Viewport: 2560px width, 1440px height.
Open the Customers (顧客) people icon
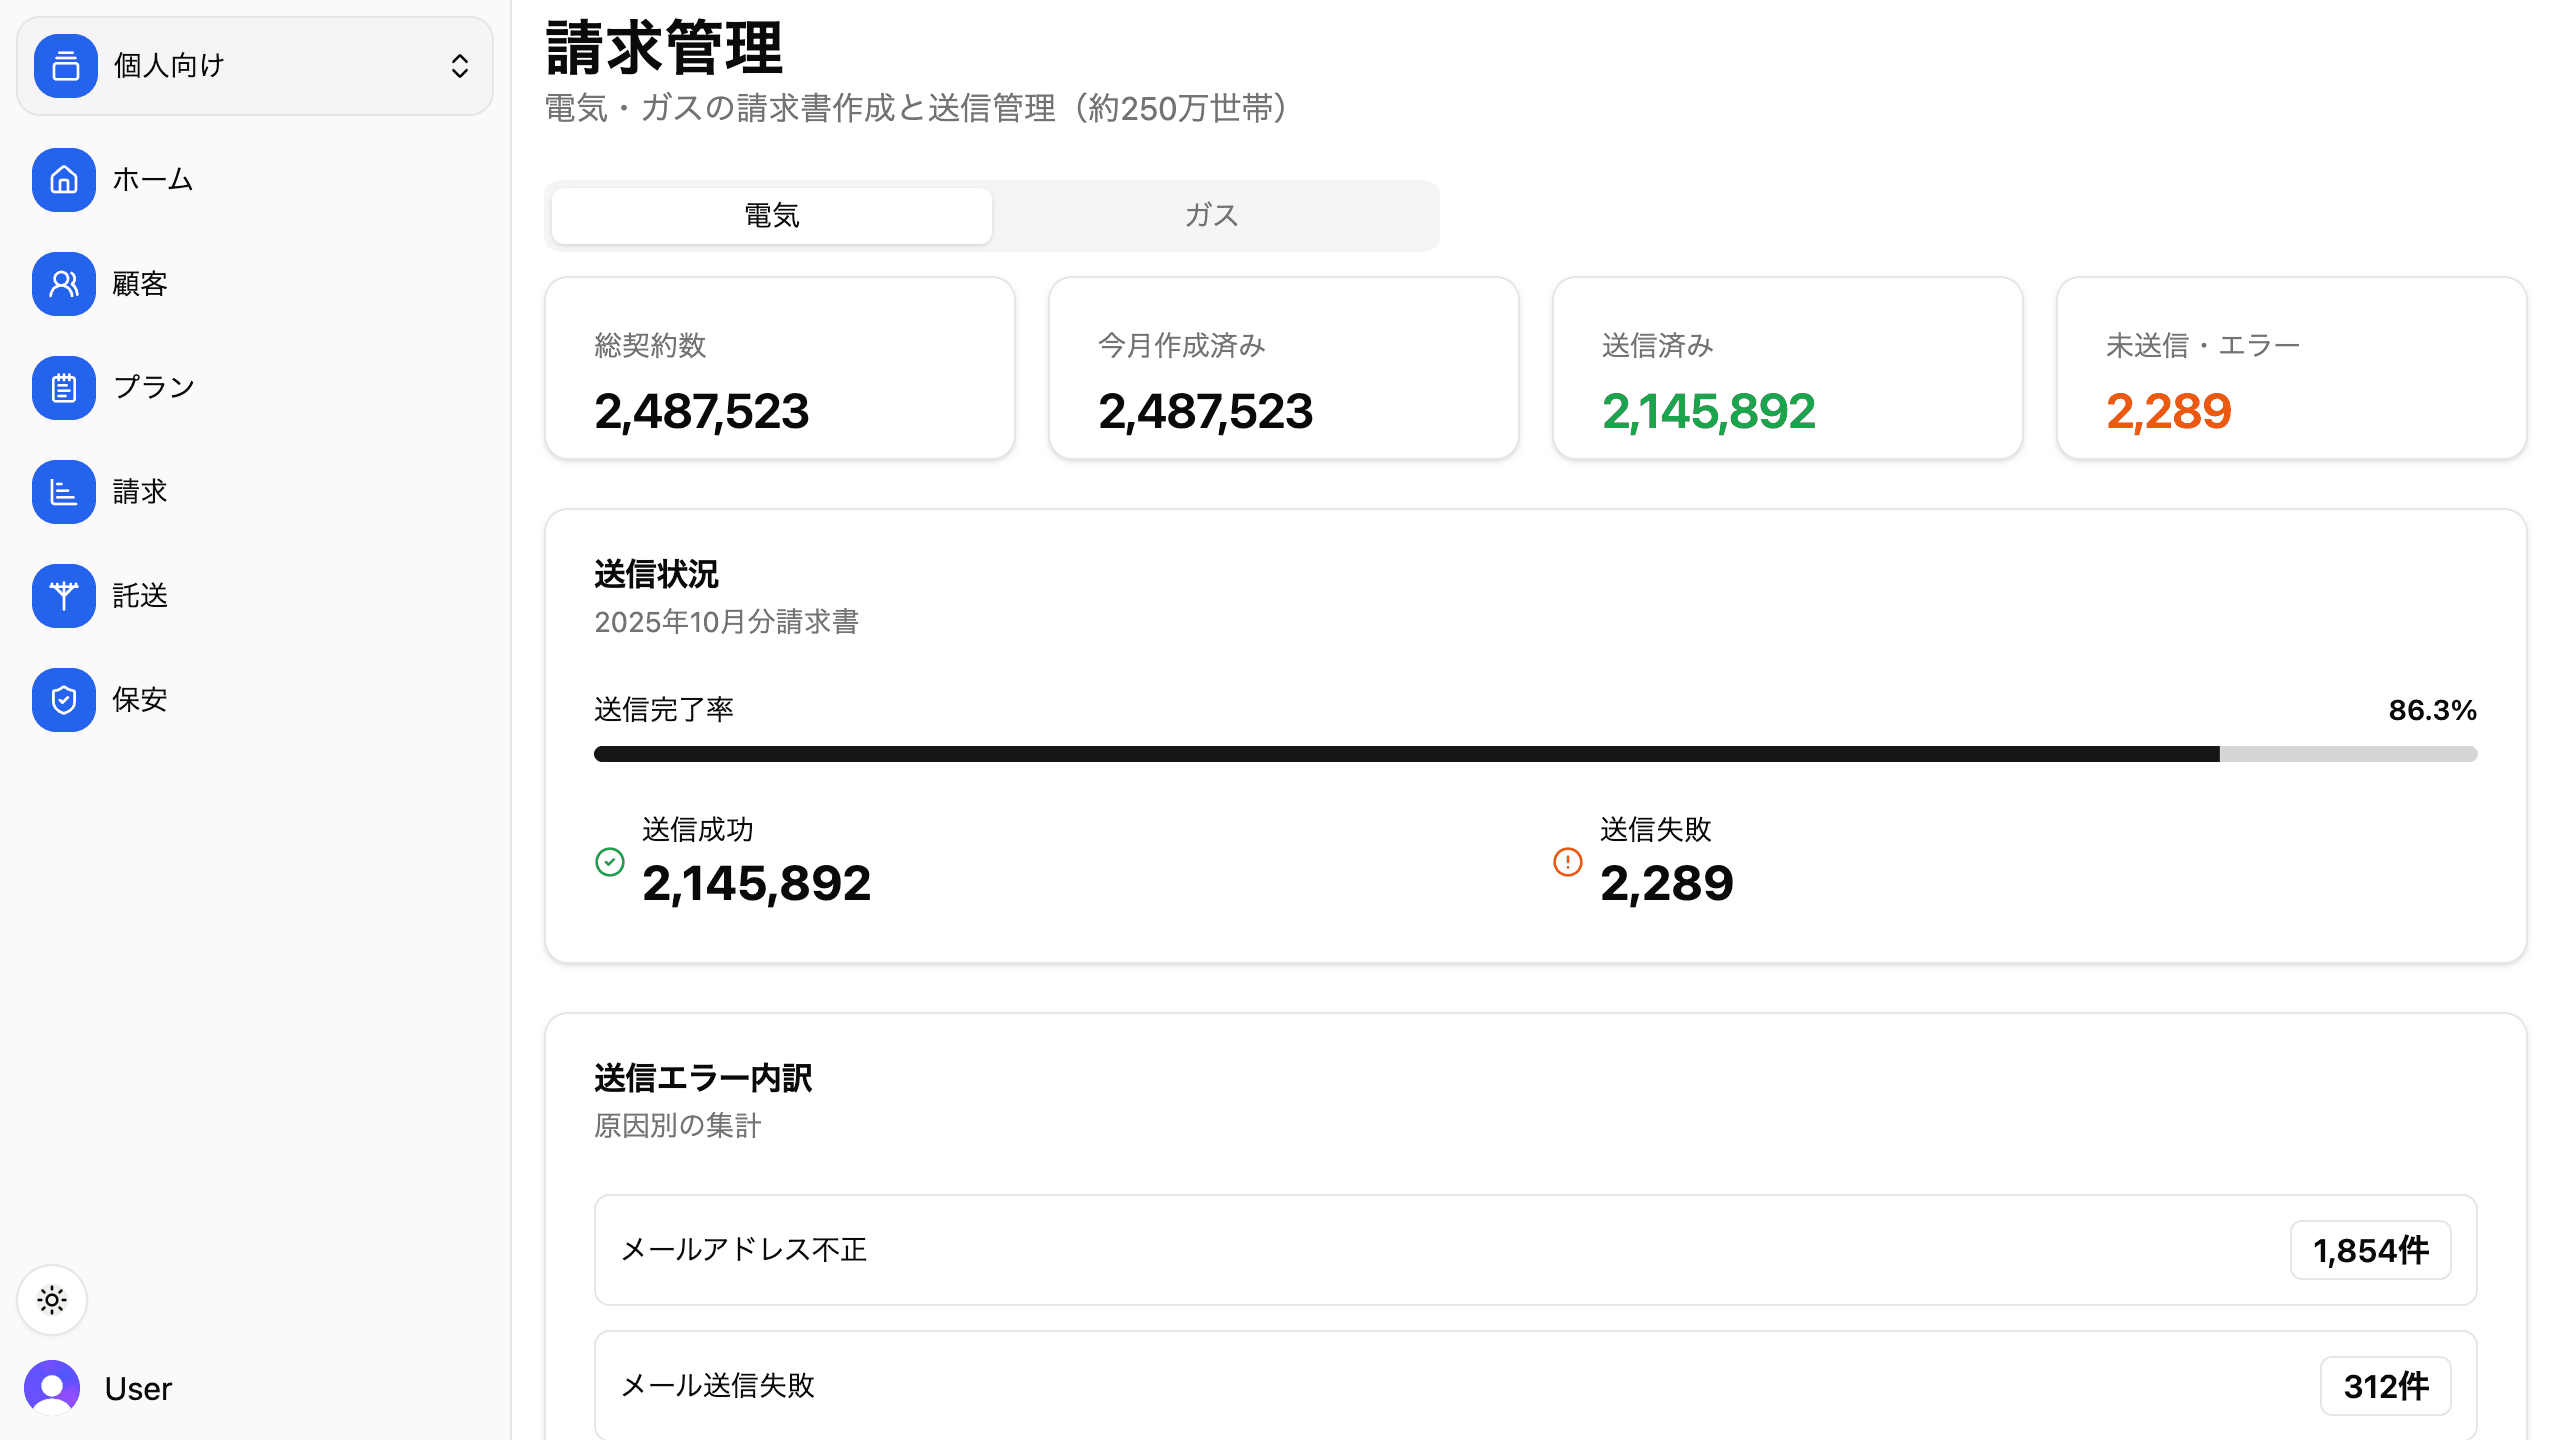click(x=64, y=284)
